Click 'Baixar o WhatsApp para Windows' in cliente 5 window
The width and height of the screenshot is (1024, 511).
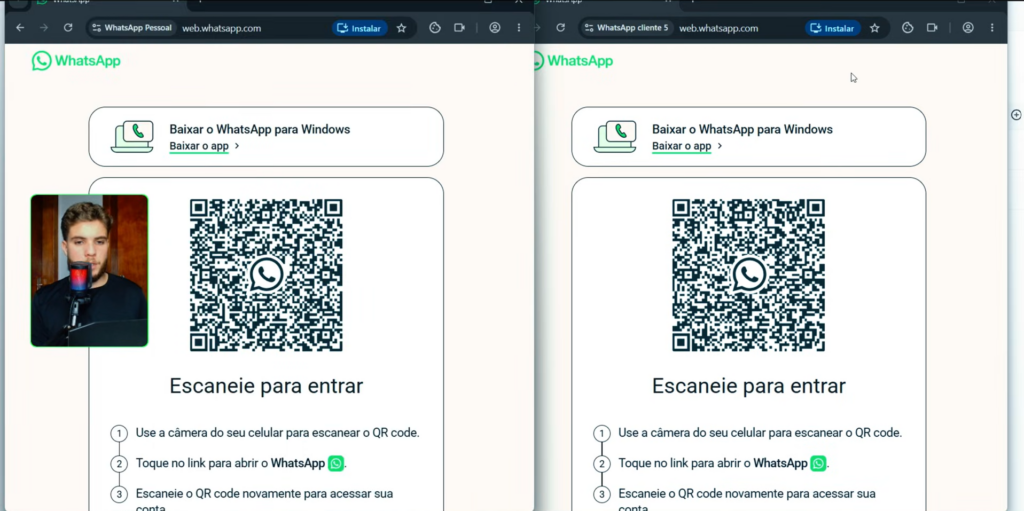point(743,129)
